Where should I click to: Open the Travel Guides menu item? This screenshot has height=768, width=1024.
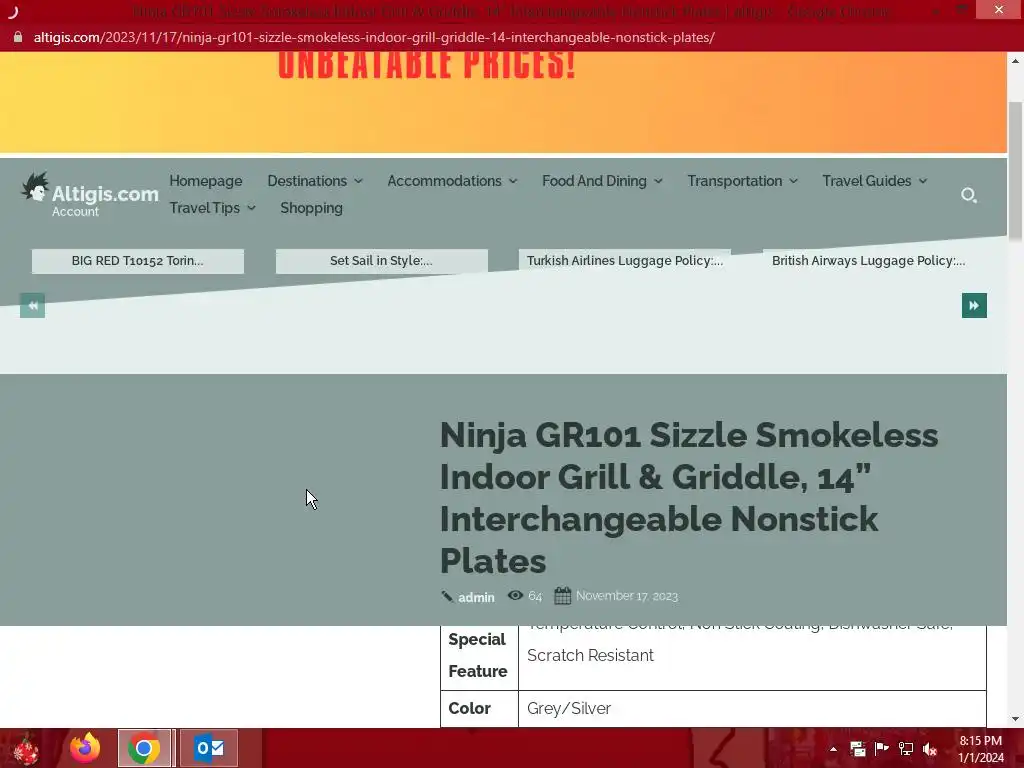[x=867, y=181]
